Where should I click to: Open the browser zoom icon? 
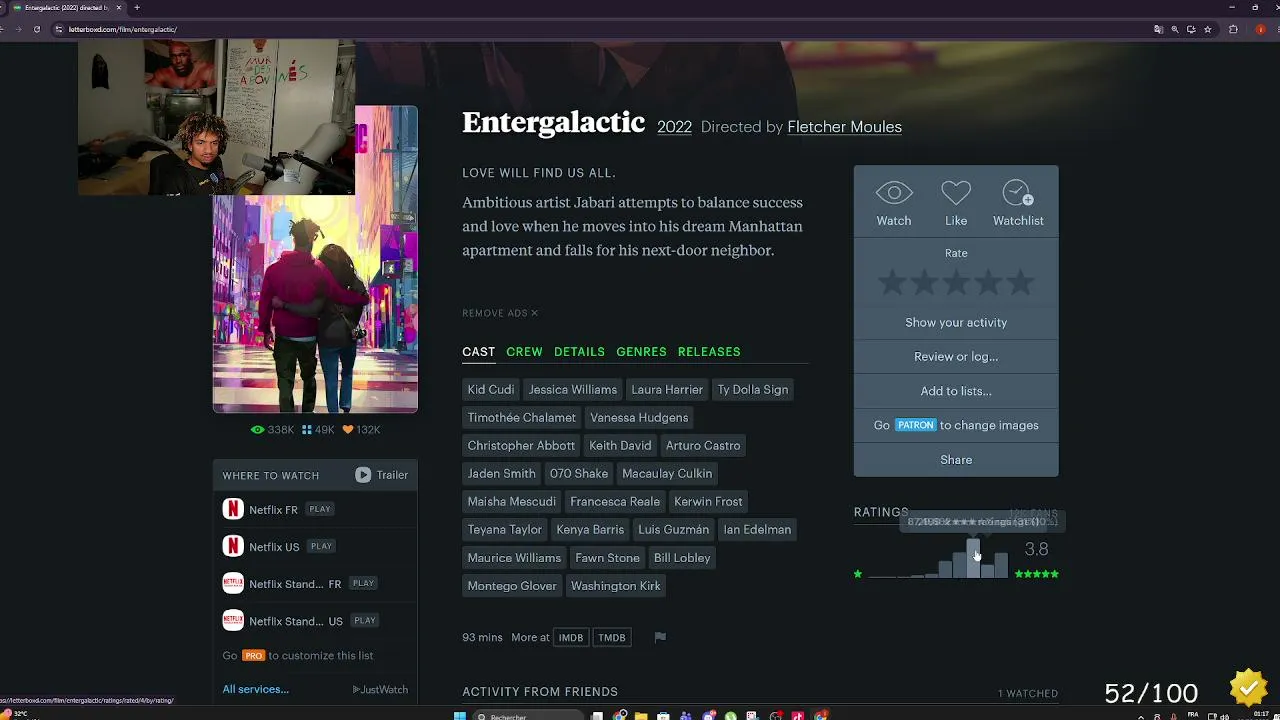pyautogui.click(x=1175, y=29)
